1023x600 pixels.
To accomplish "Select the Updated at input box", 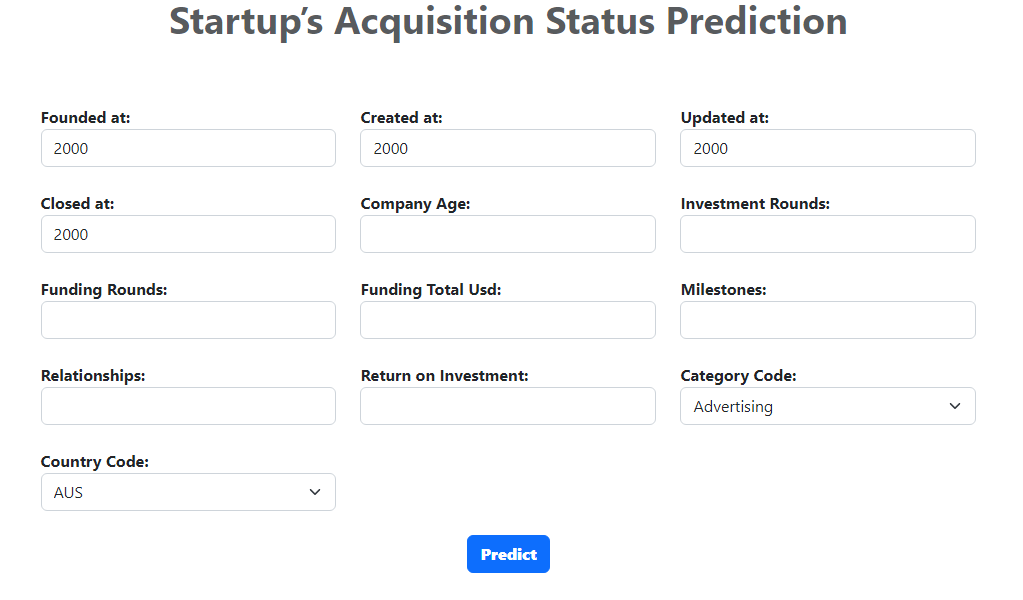I will pos(828,148).
